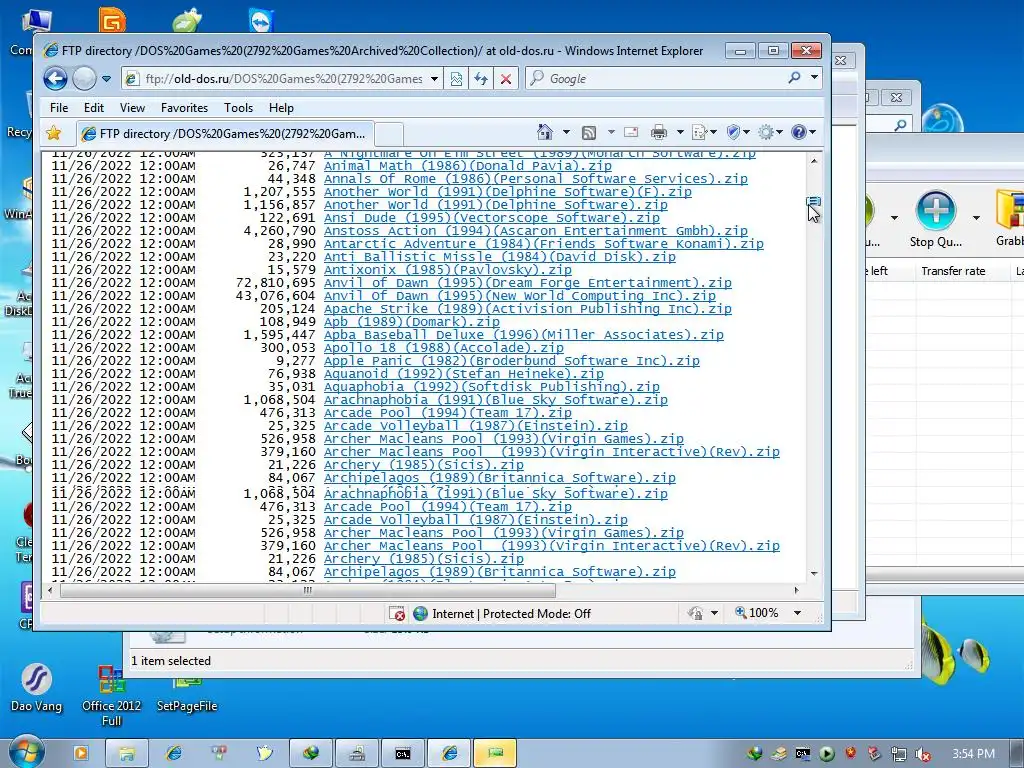Open status bar security icon dropdown
The height and width of the screenshot is (768, 1024).
(x=714, y=613)
